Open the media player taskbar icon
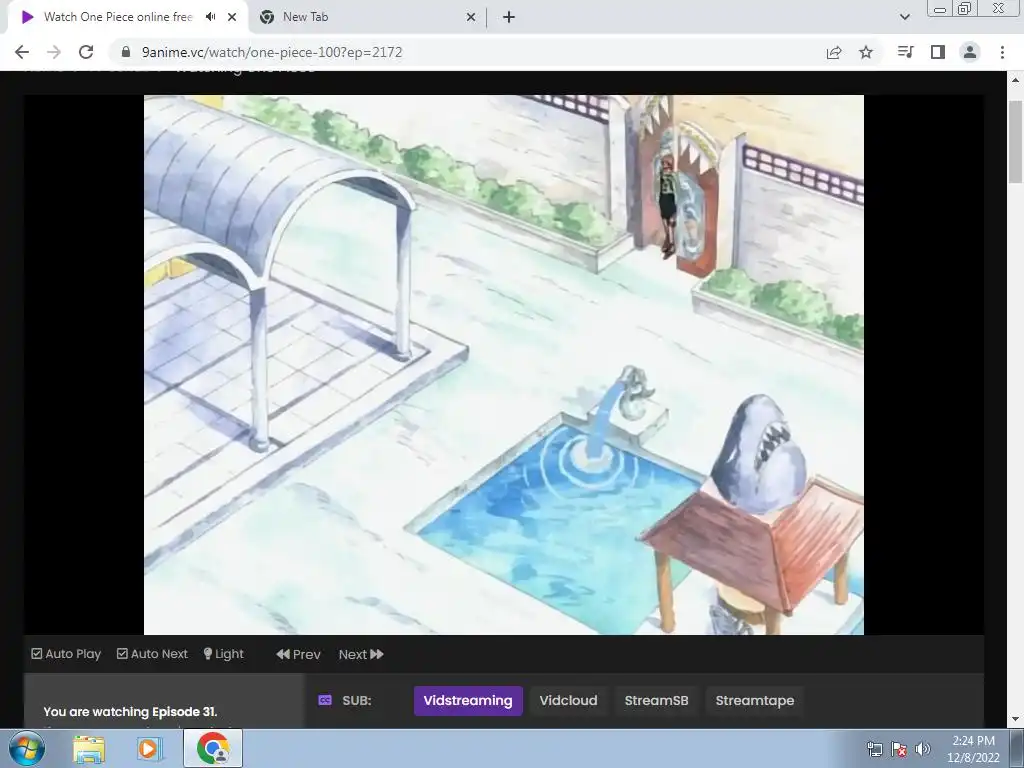The height and width of the screenshot is (768, 1024). click(150, 748)
